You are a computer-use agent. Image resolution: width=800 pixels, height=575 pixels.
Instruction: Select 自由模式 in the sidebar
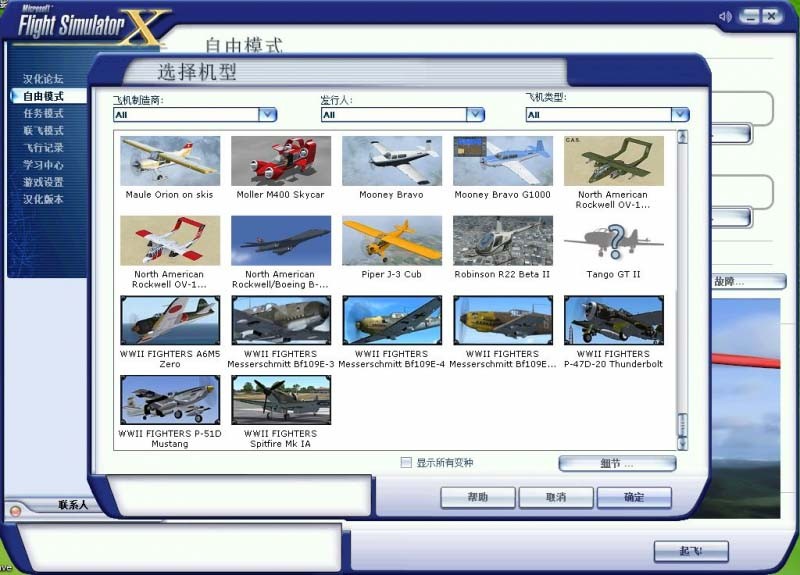pos(43,96)
